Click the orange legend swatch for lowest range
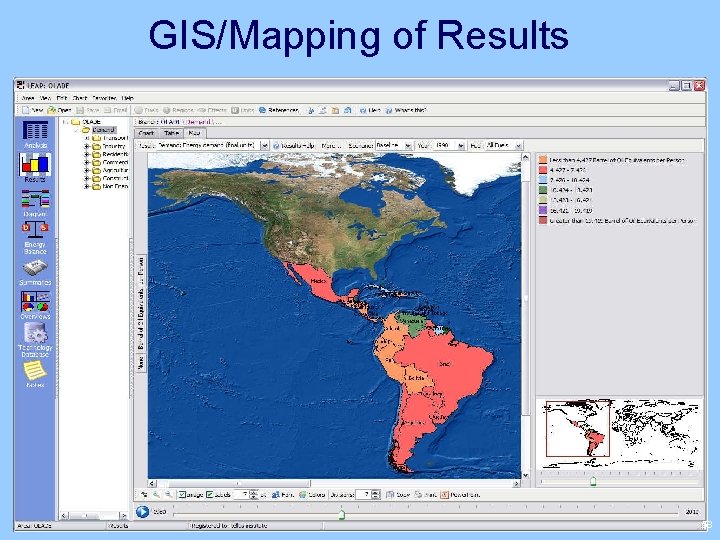The image size is (720, 540). (x=543, y=160)
